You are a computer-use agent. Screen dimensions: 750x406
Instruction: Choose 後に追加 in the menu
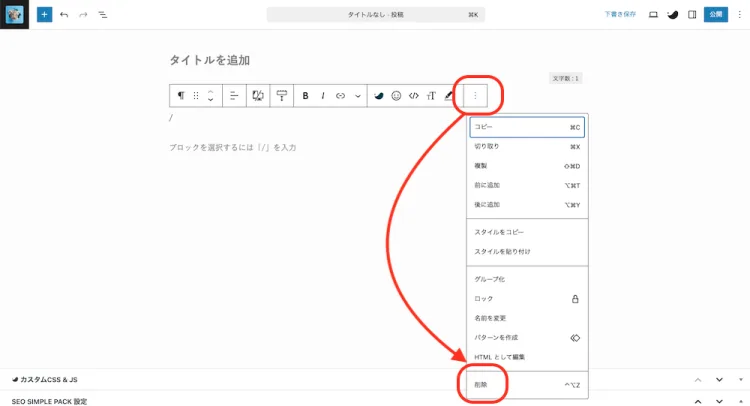[527, 205]
